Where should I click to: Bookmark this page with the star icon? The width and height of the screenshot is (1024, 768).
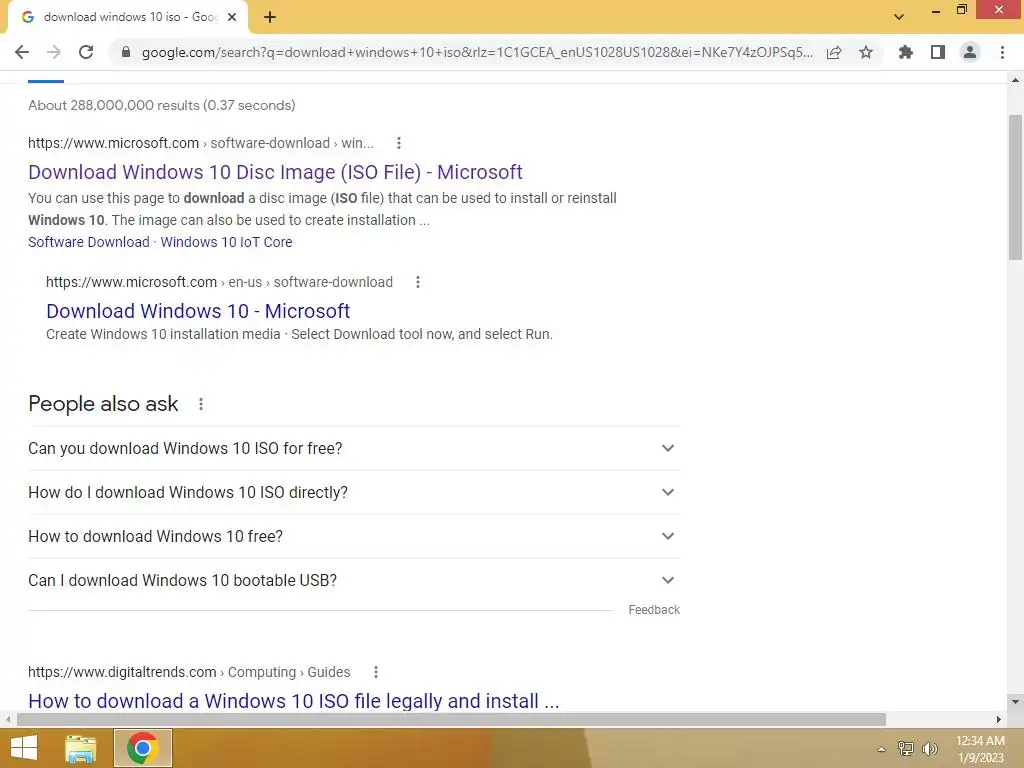coord(866,52)
